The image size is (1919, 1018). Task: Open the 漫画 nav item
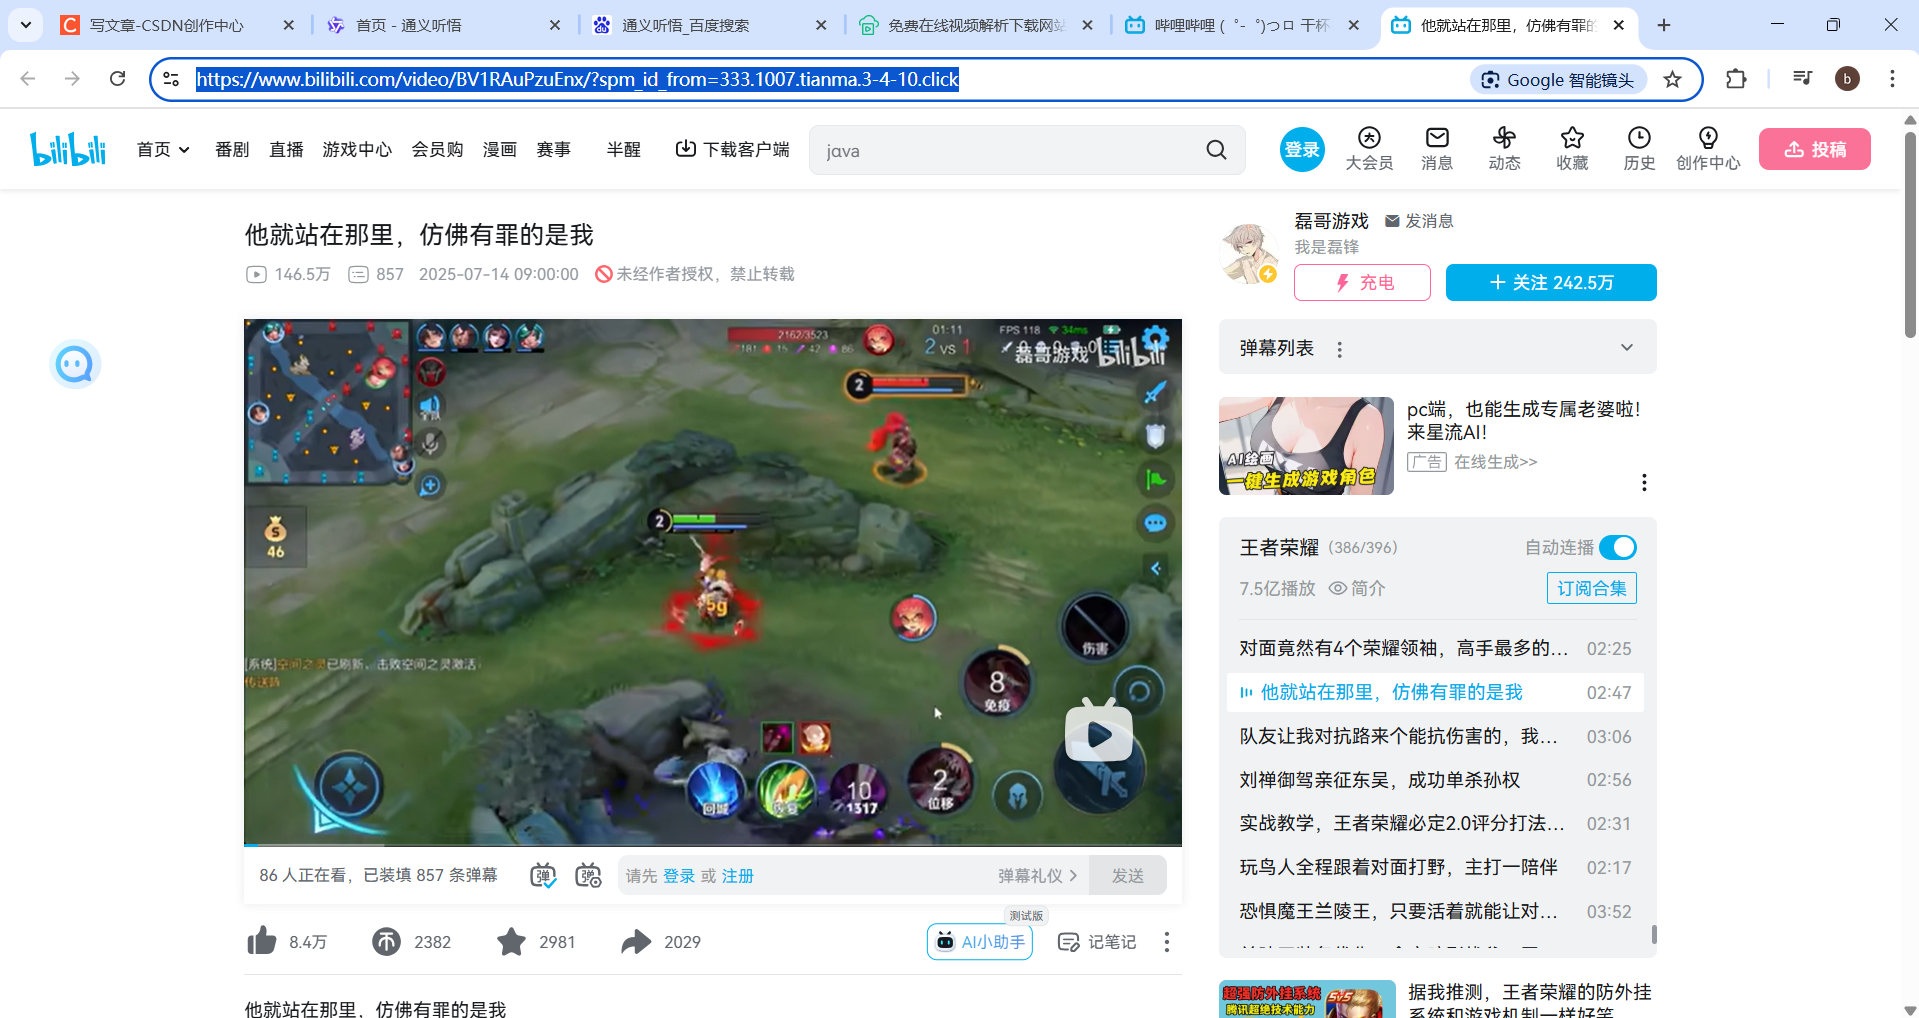point(499,149)
